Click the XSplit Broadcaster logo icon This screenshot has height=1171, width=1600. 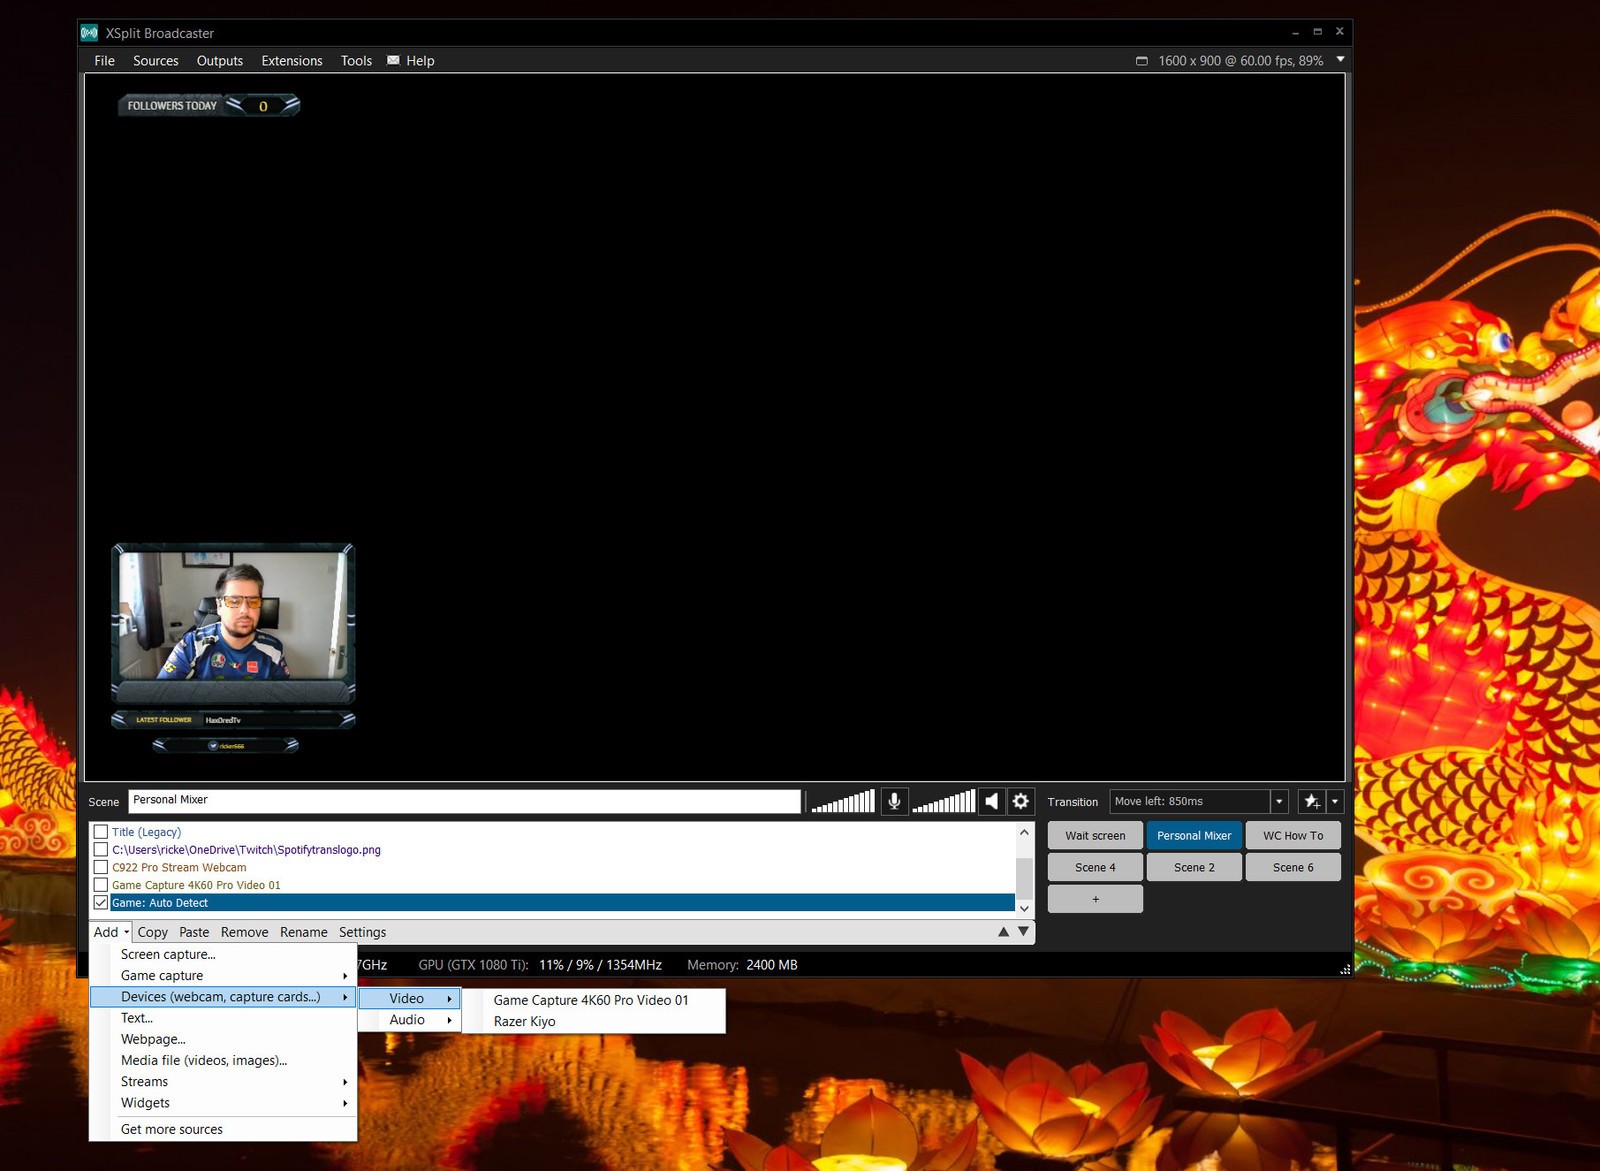90,32
